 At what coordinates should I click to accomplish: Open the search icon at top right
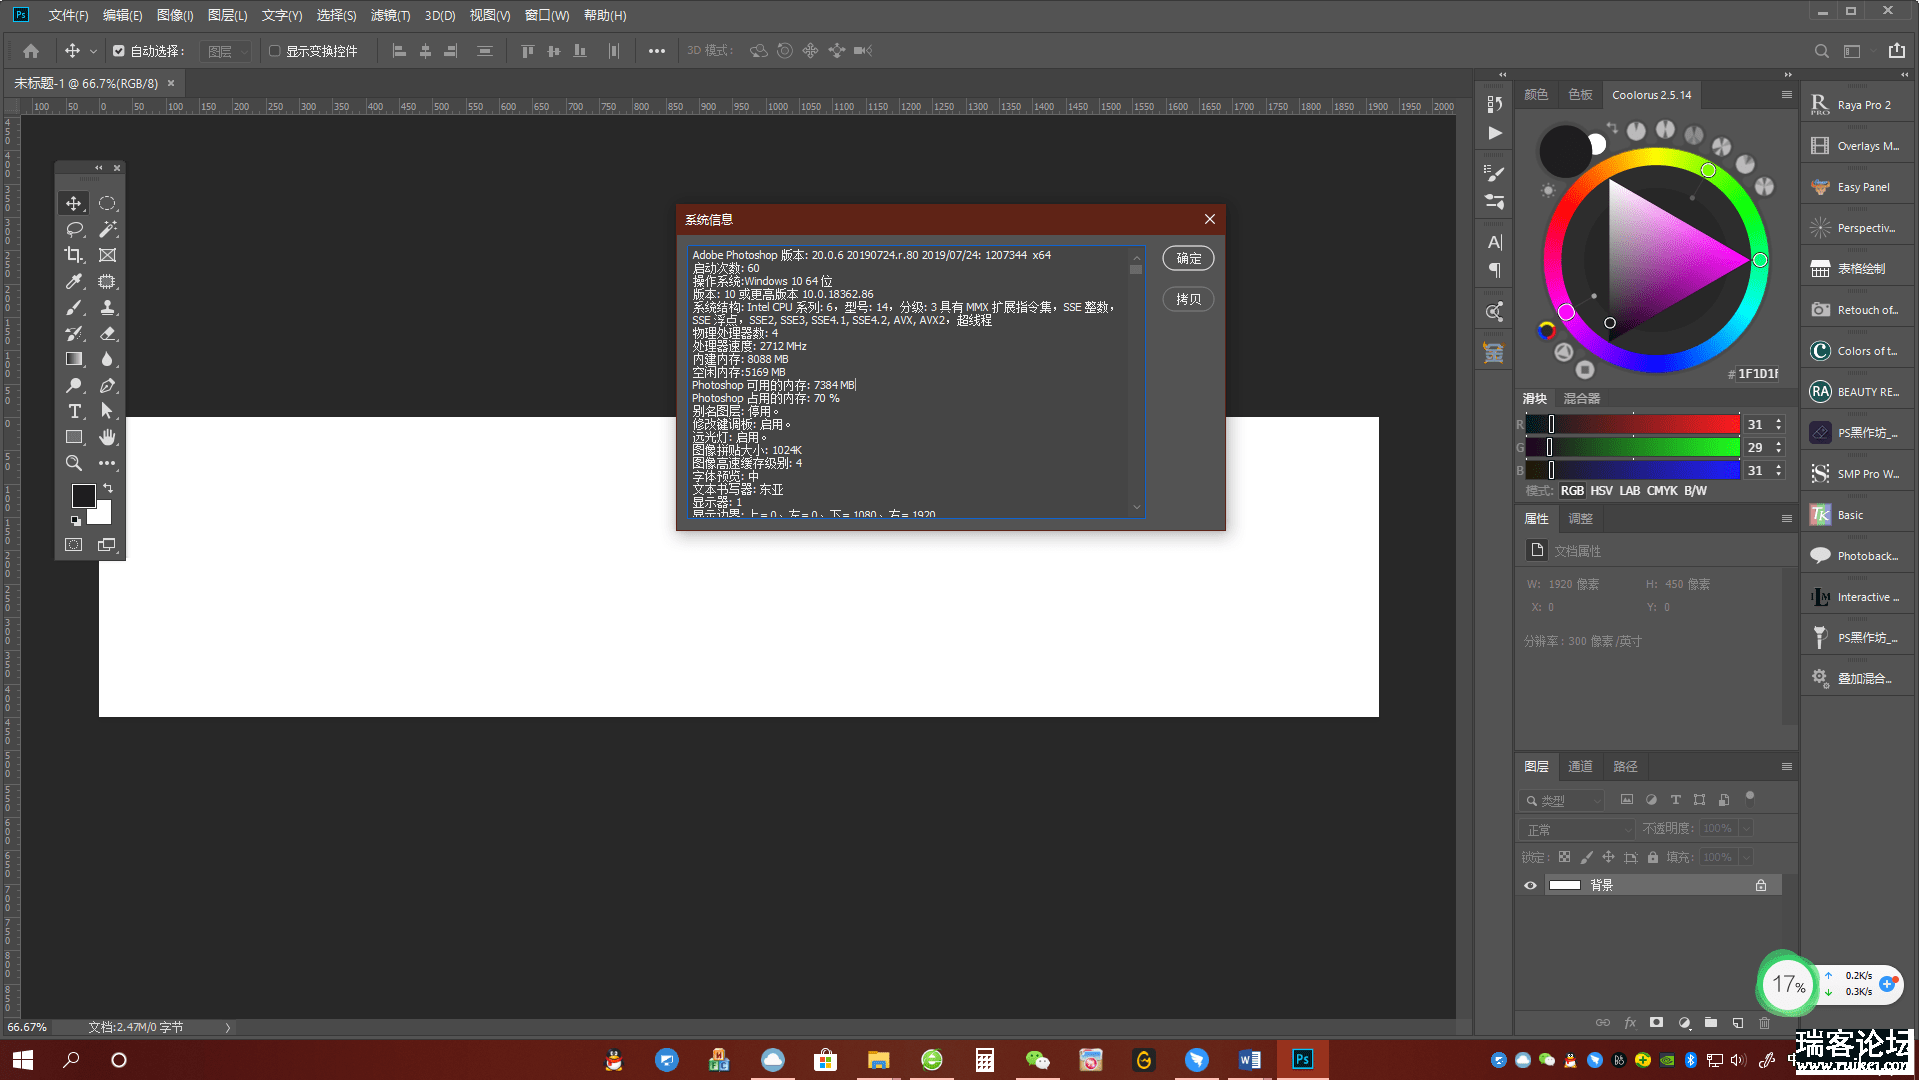(x=1821, y=51)
